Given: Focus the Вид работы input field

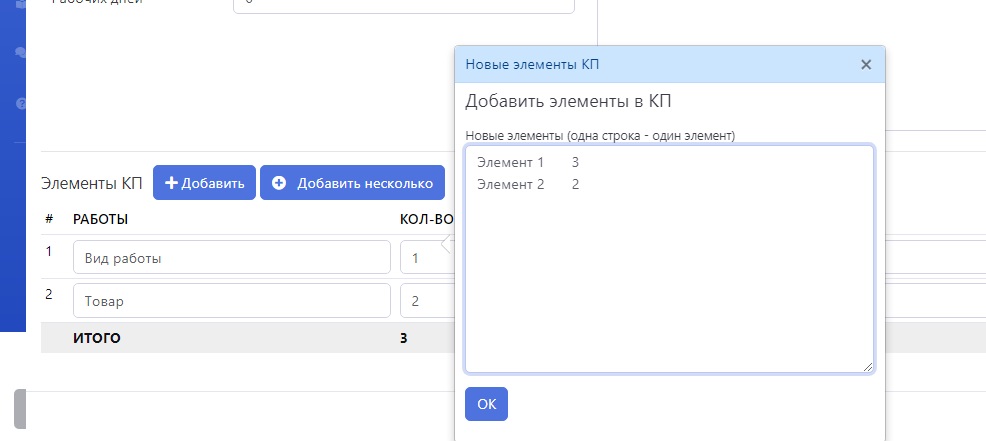Looking at the screenshot, I should 231,257.
